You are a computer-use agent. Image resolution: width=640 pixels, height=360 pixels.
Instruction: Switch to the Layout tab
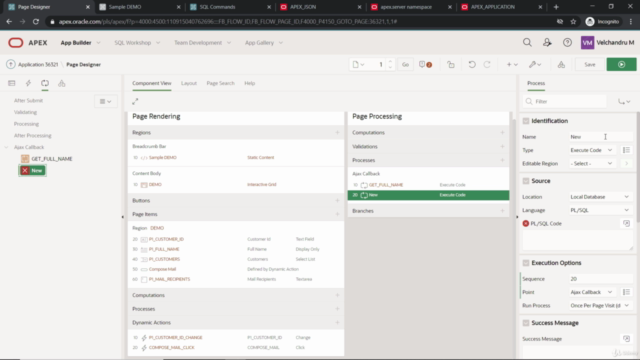click(x=189, y=83)
